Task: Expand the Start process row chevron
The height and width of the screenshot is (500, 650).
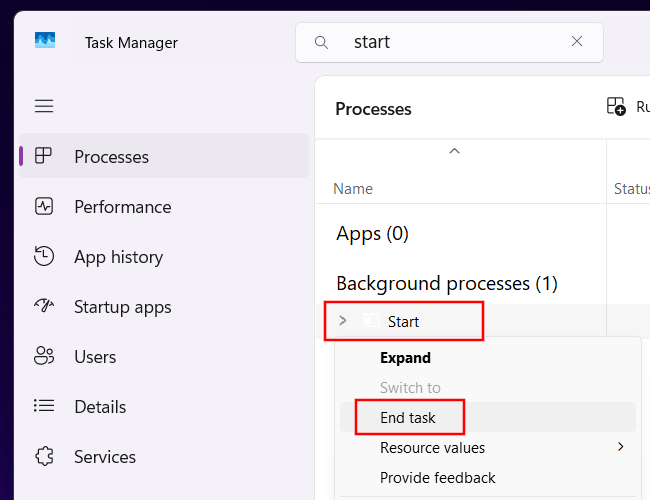Action: point(342,320)
